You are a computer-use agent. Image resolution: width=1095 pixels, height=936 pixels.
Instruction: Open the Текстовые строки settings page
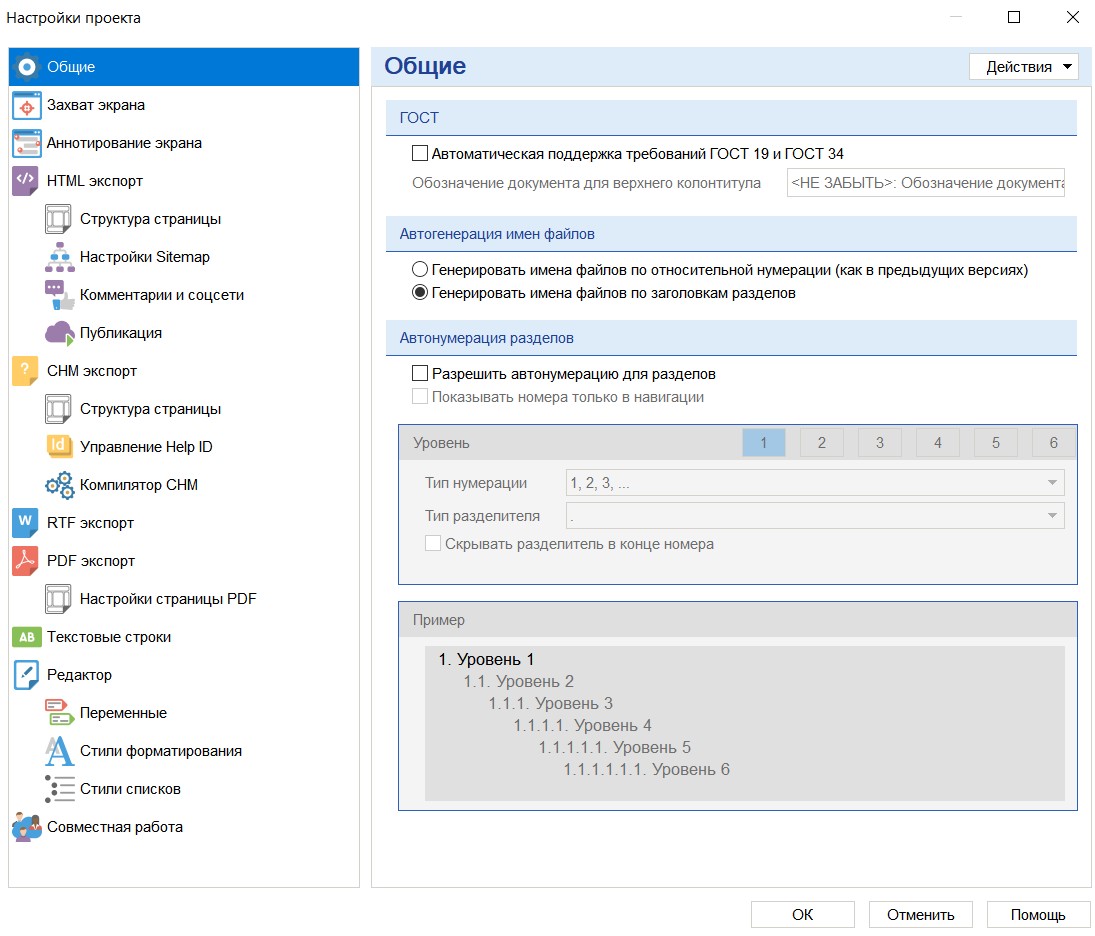(109, 637)
